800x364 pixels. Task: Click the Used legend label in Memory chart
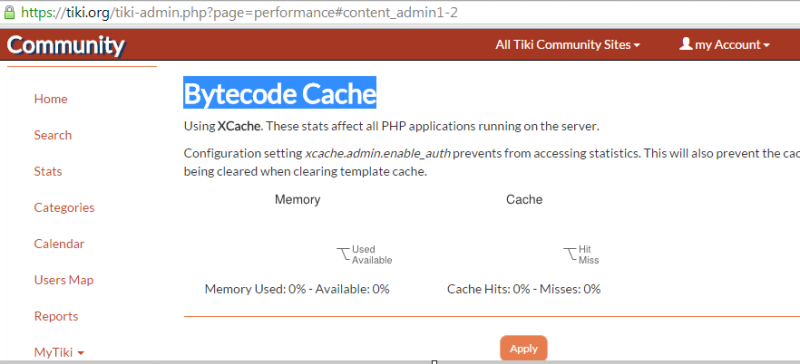tap(363, 249)
